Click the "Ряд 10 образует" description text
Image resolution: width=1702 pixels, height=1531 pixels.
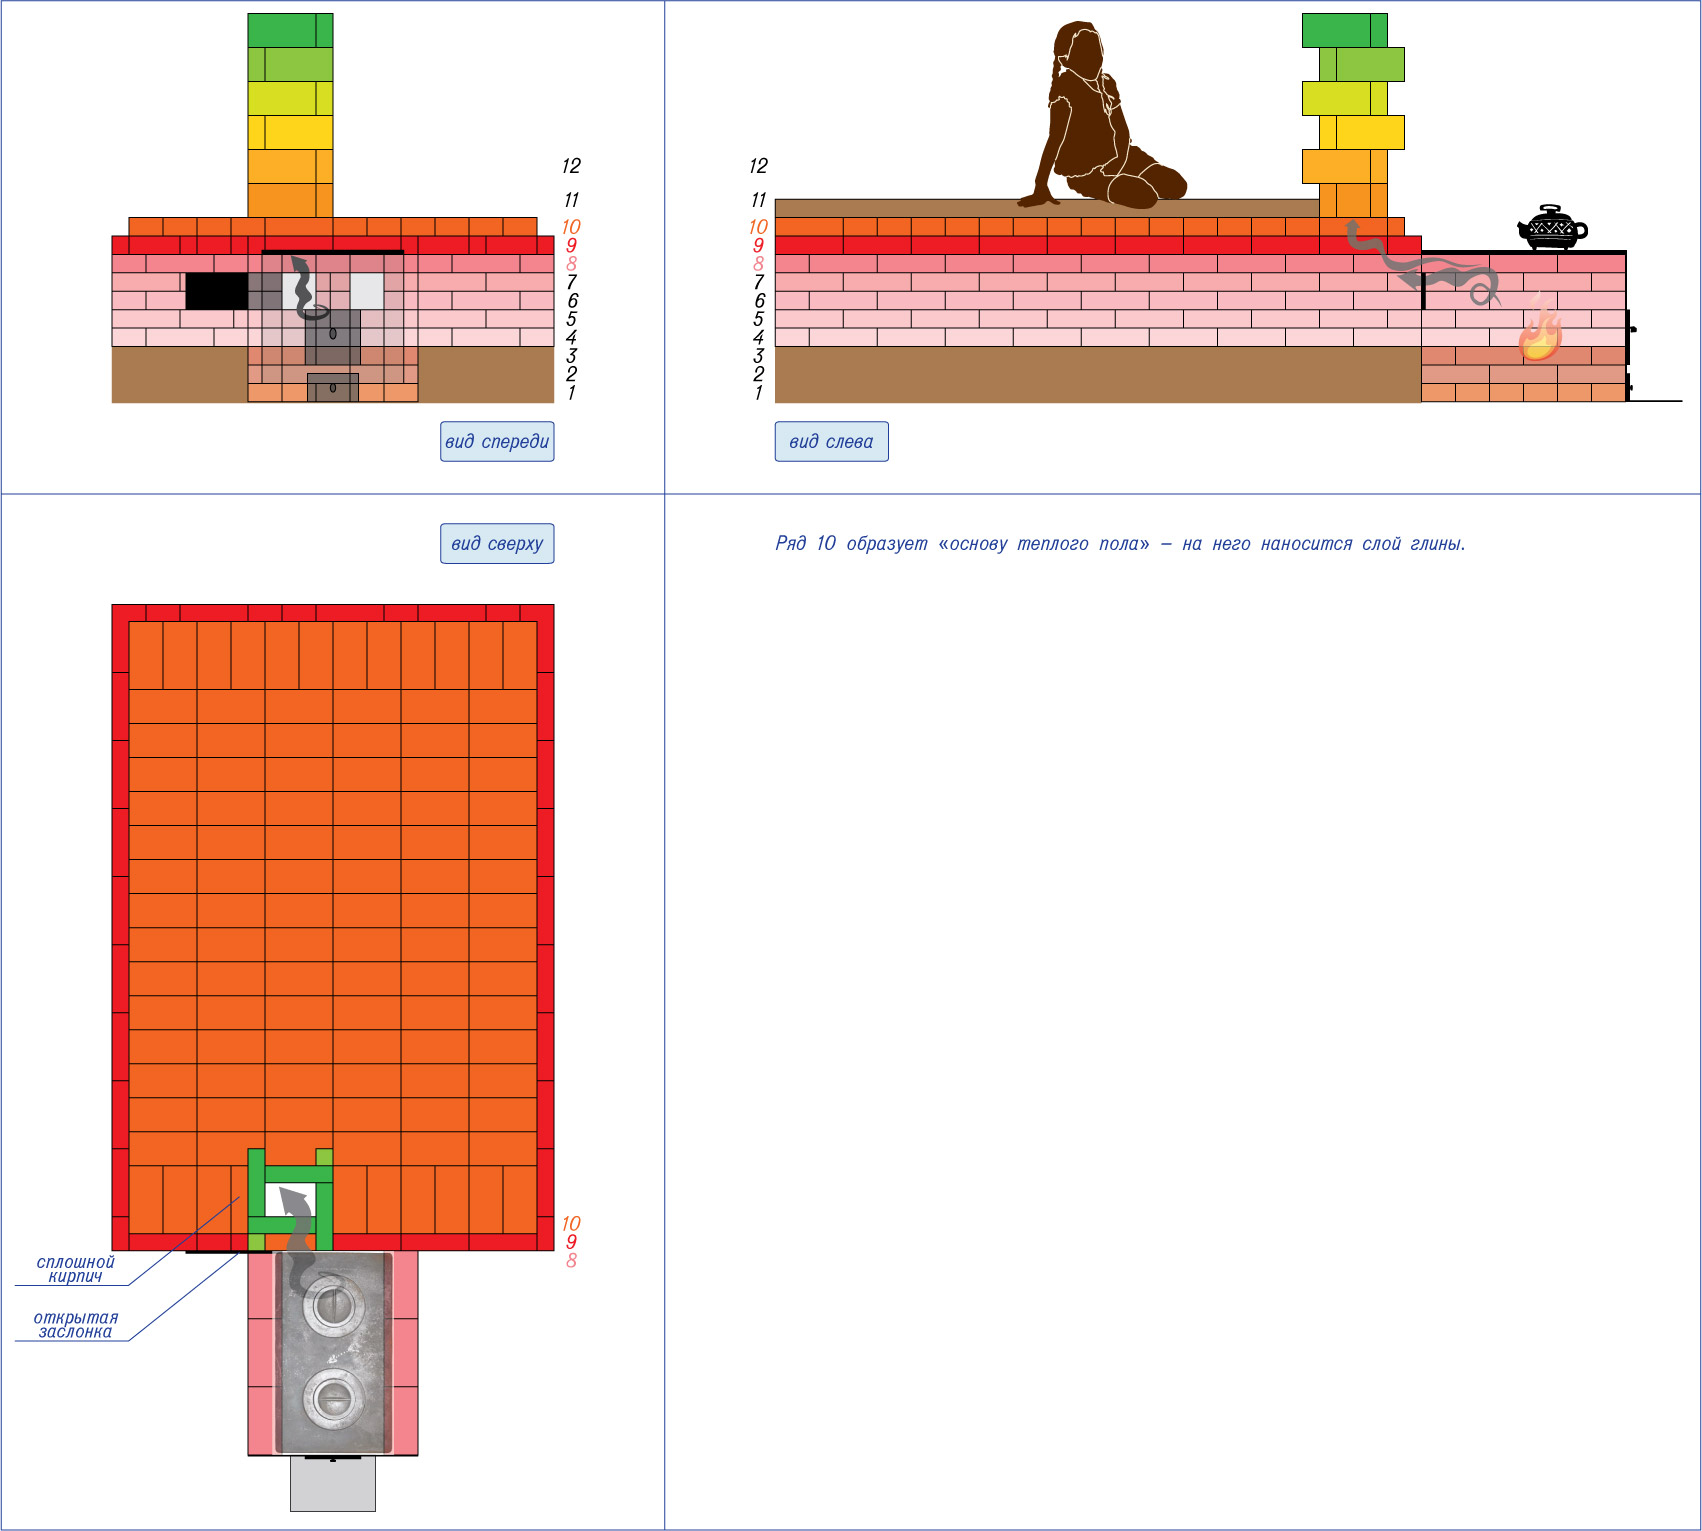(x=1119, y=543)
